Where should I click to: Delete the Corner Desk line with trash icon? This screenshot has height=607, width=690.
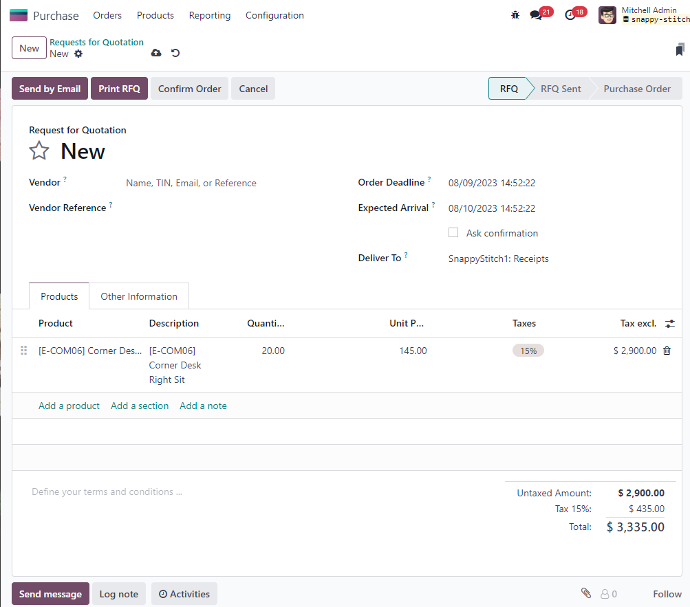point(667,351)
